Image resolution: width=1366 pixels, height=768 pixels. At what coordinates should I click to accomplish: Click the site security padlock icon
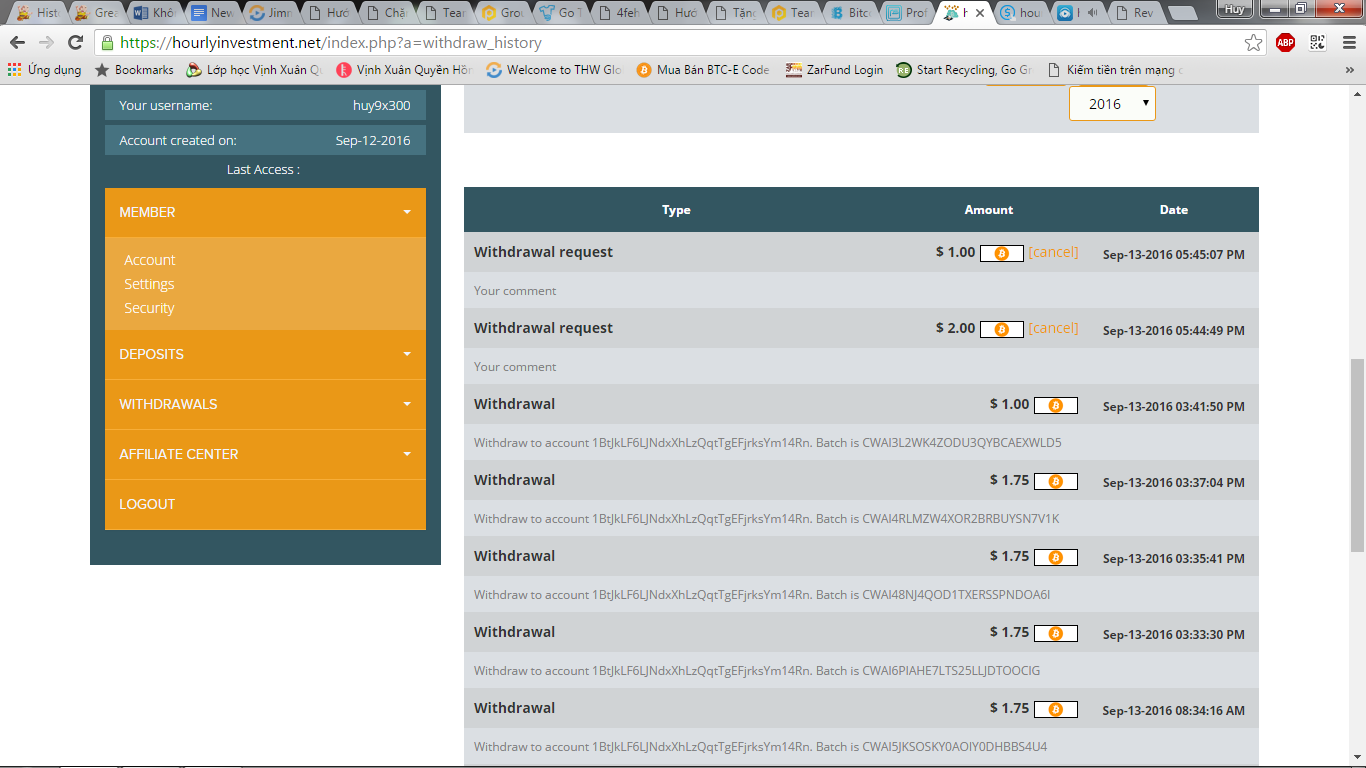pos(108,43)
